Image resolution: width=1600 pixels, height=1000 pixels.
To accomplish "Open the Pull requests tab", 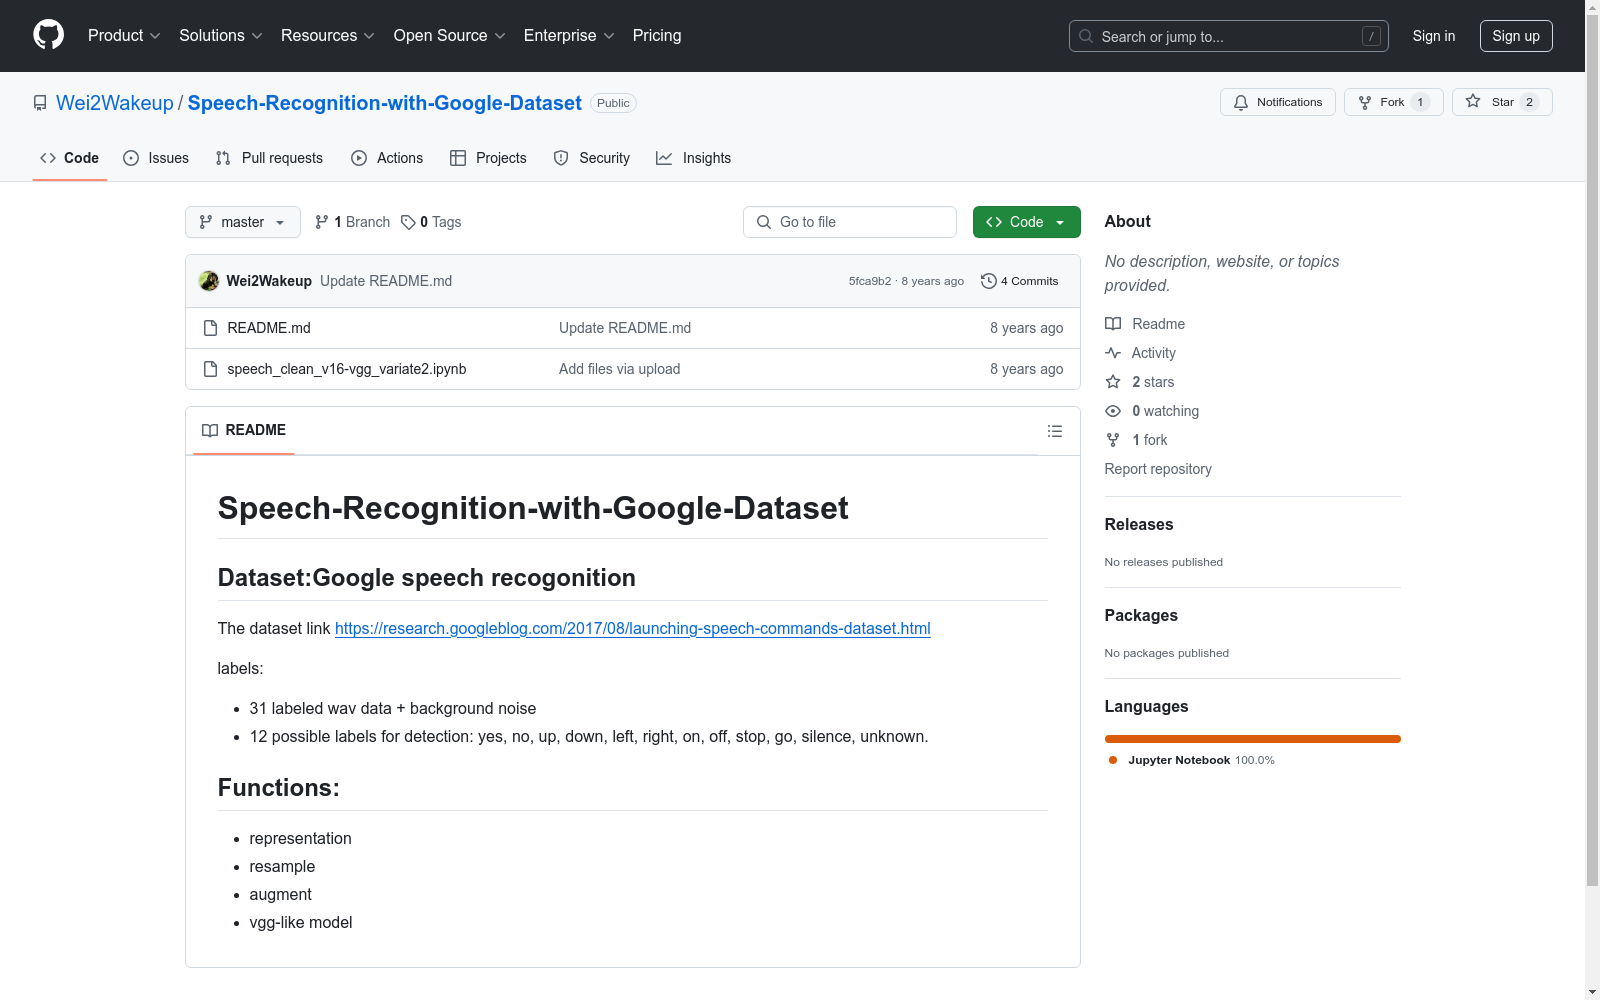I will [269, 158].
